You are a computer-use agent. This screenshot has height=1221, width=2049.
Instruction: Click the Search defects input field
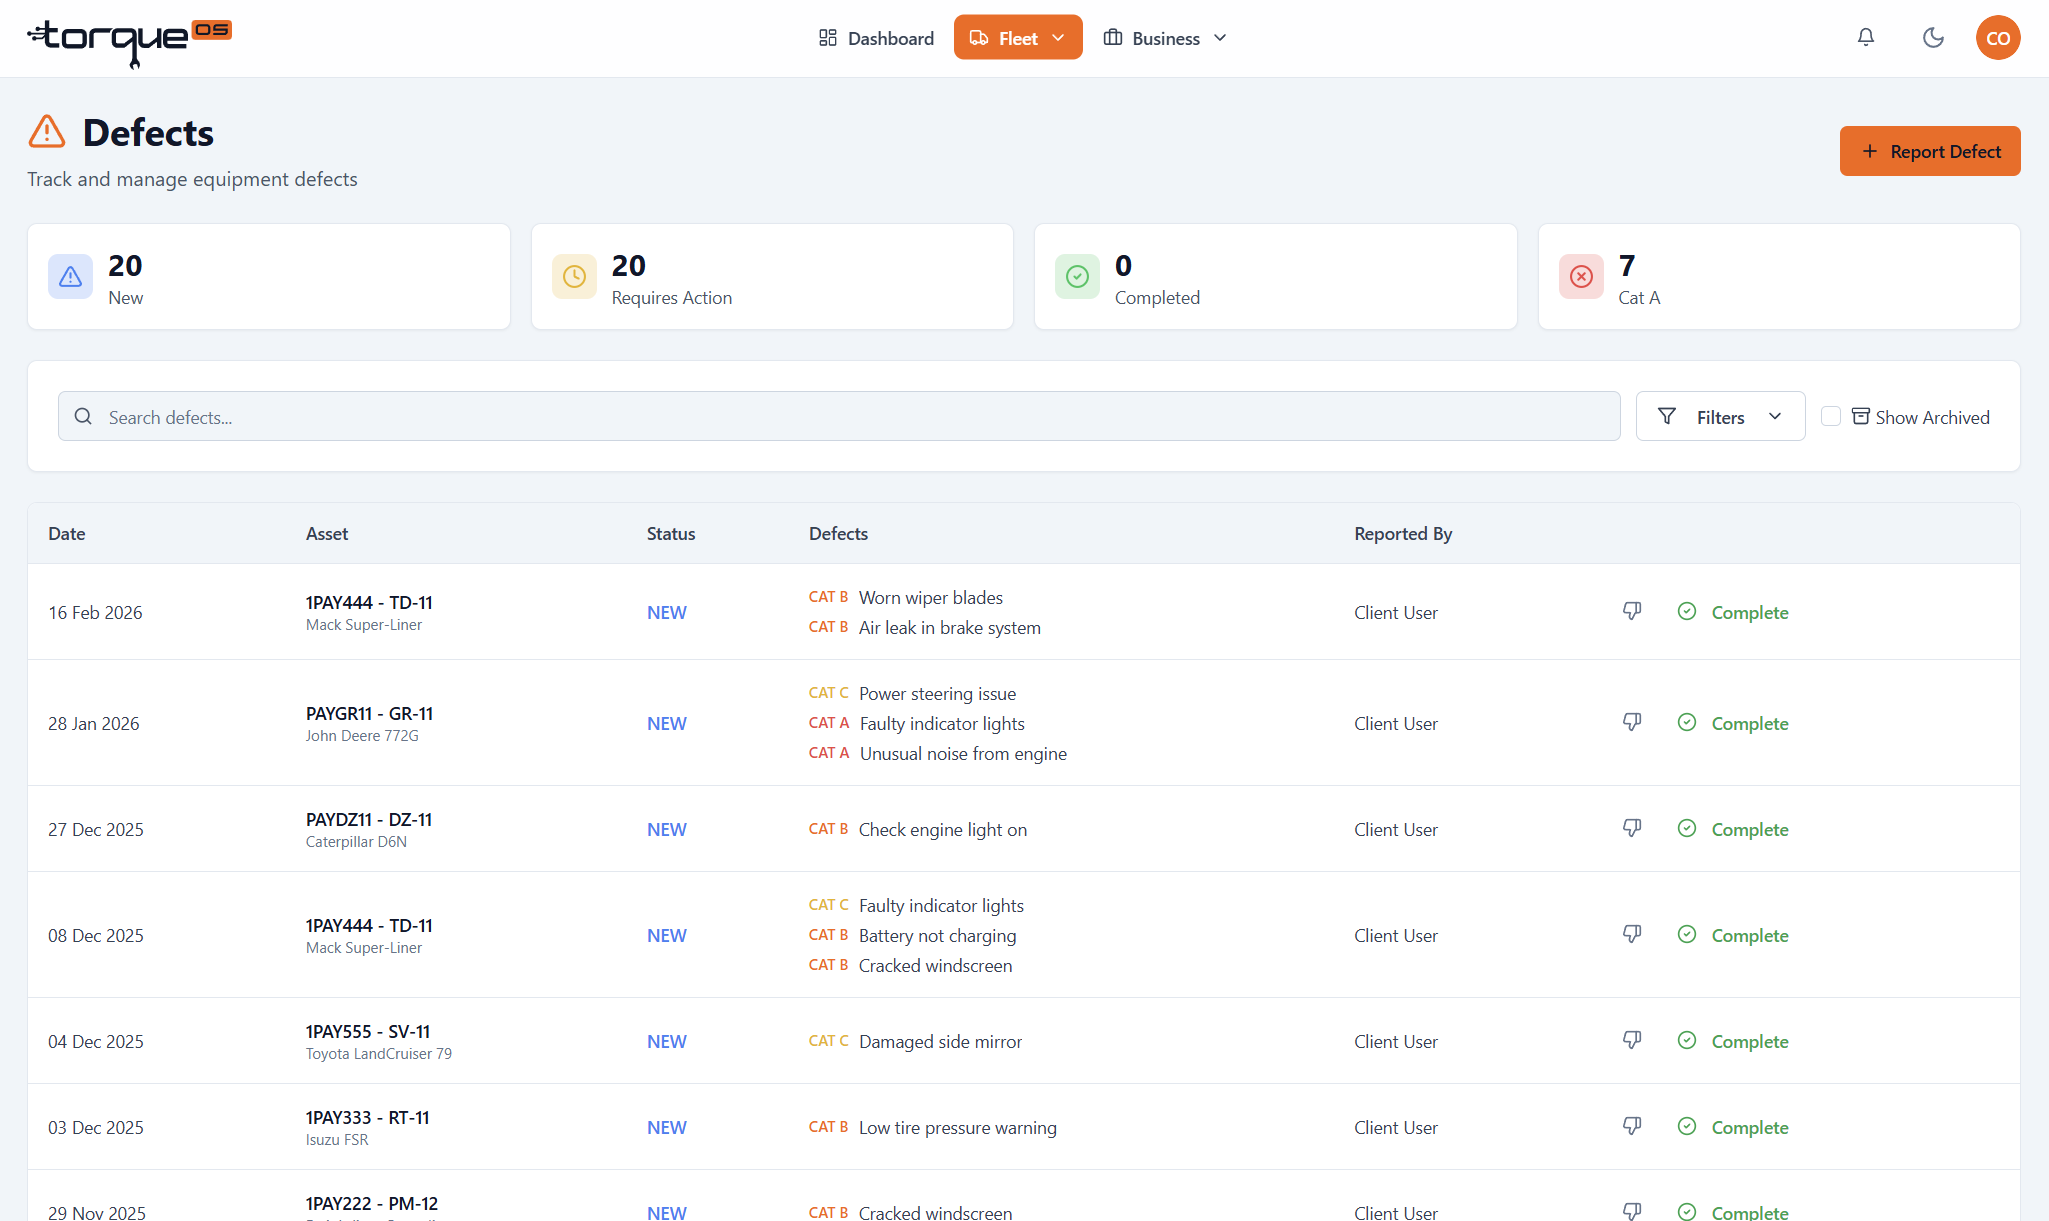839,416
